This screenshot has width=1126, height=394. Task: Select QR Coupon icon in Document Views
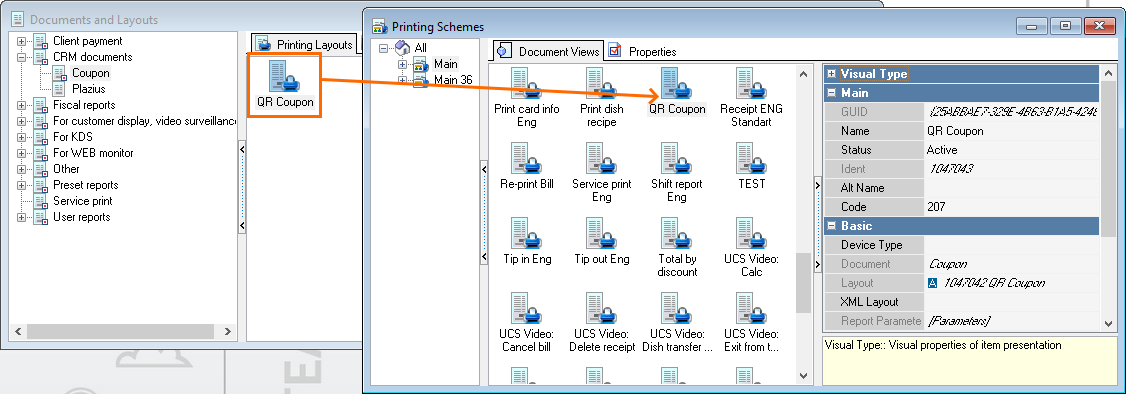[x=676, y=91]
